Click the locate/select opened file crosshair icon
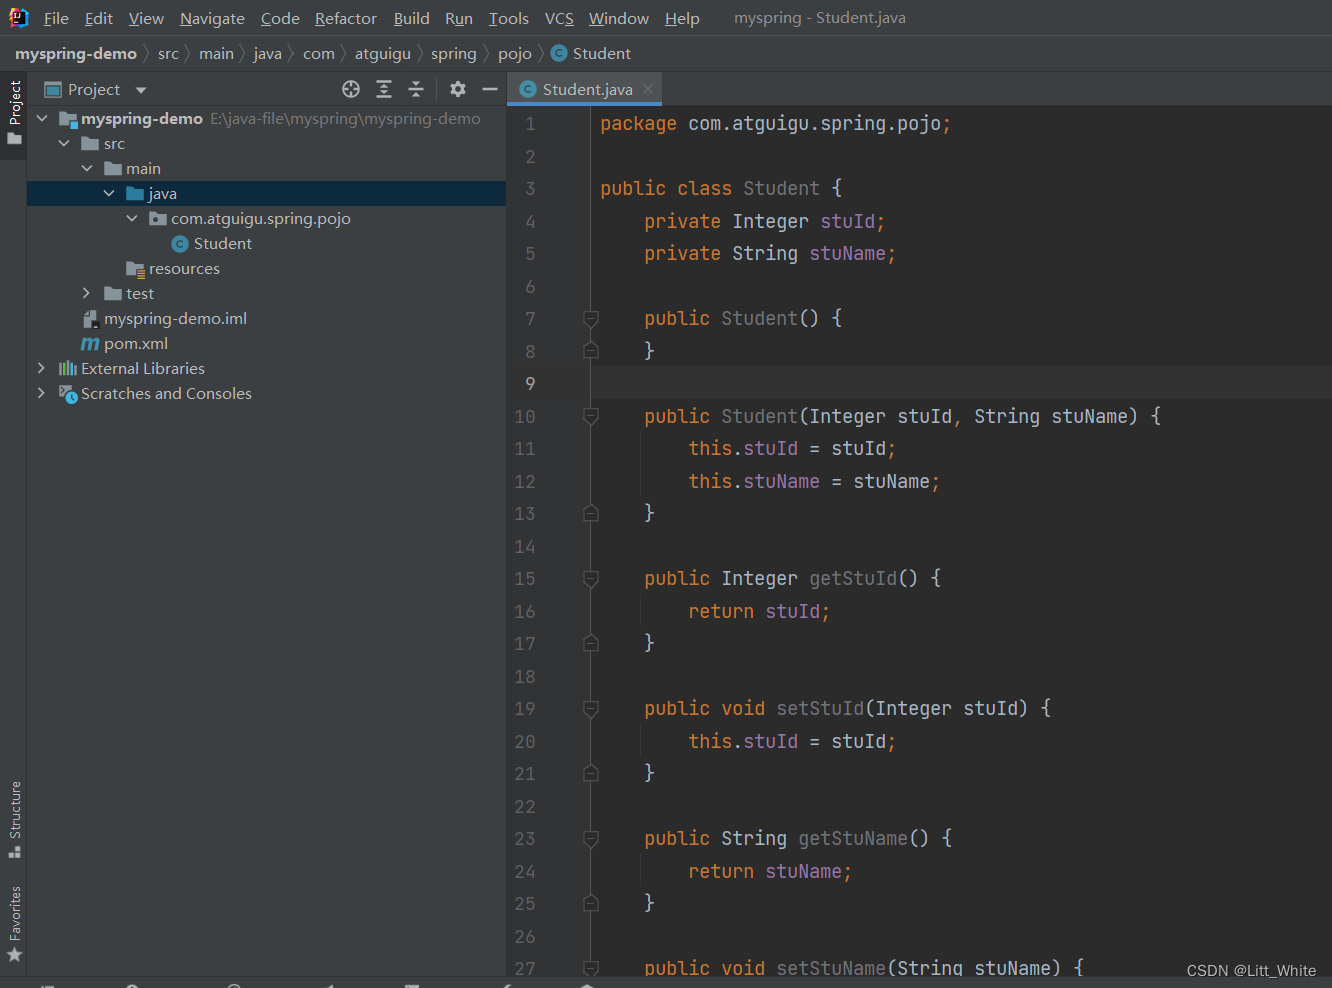 click(x=351, y=90)
